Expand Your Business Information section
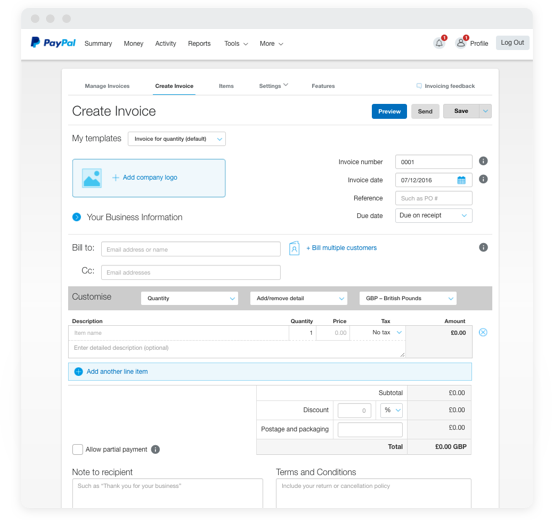 pos(76,217)
